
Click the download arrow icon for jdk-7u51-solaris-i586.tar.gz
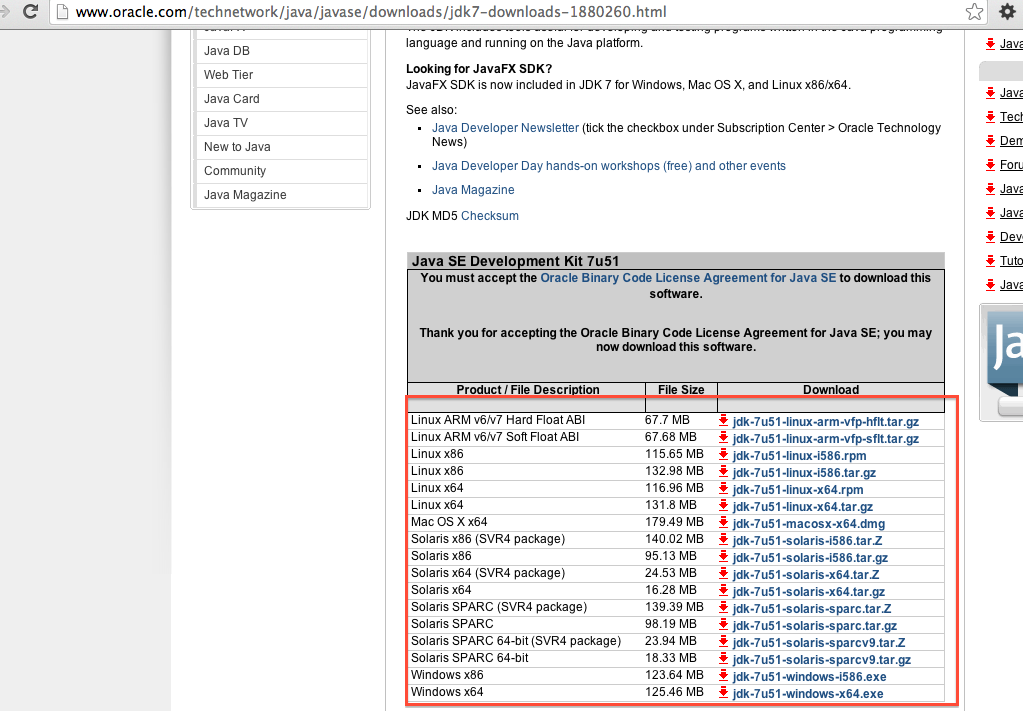coord(724,556)
